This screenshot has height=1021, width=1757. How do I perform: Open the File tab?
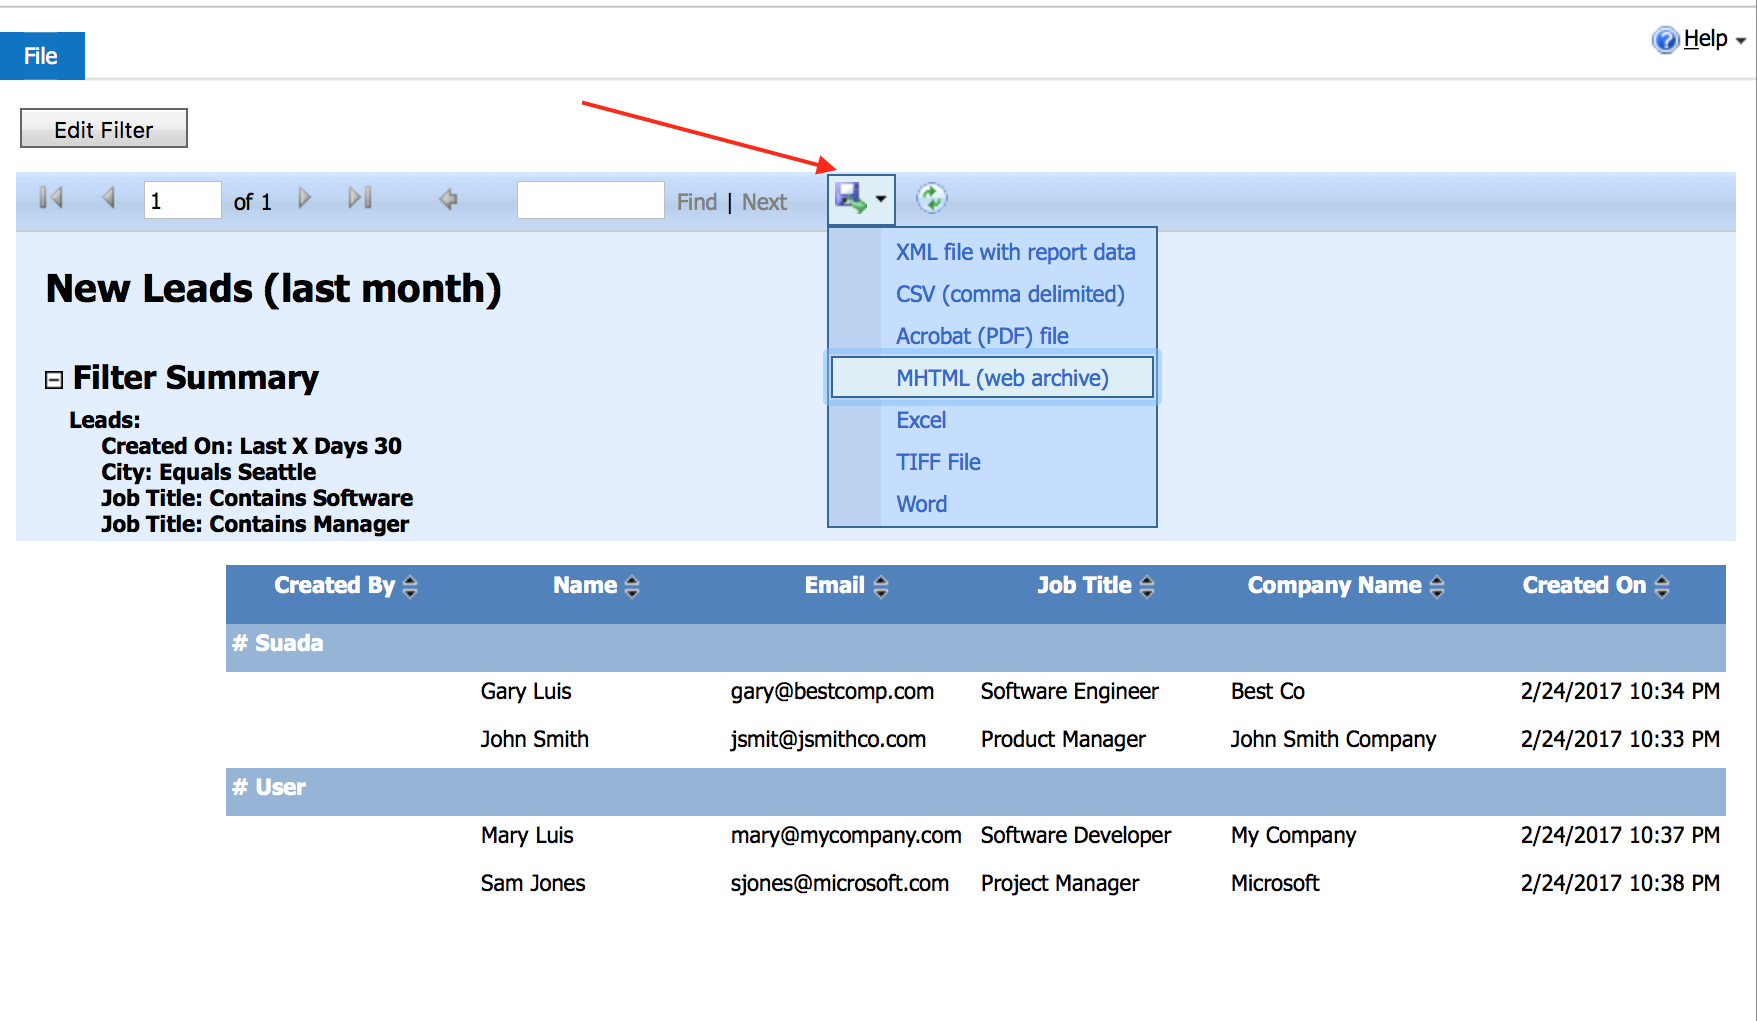pos(42,56)
